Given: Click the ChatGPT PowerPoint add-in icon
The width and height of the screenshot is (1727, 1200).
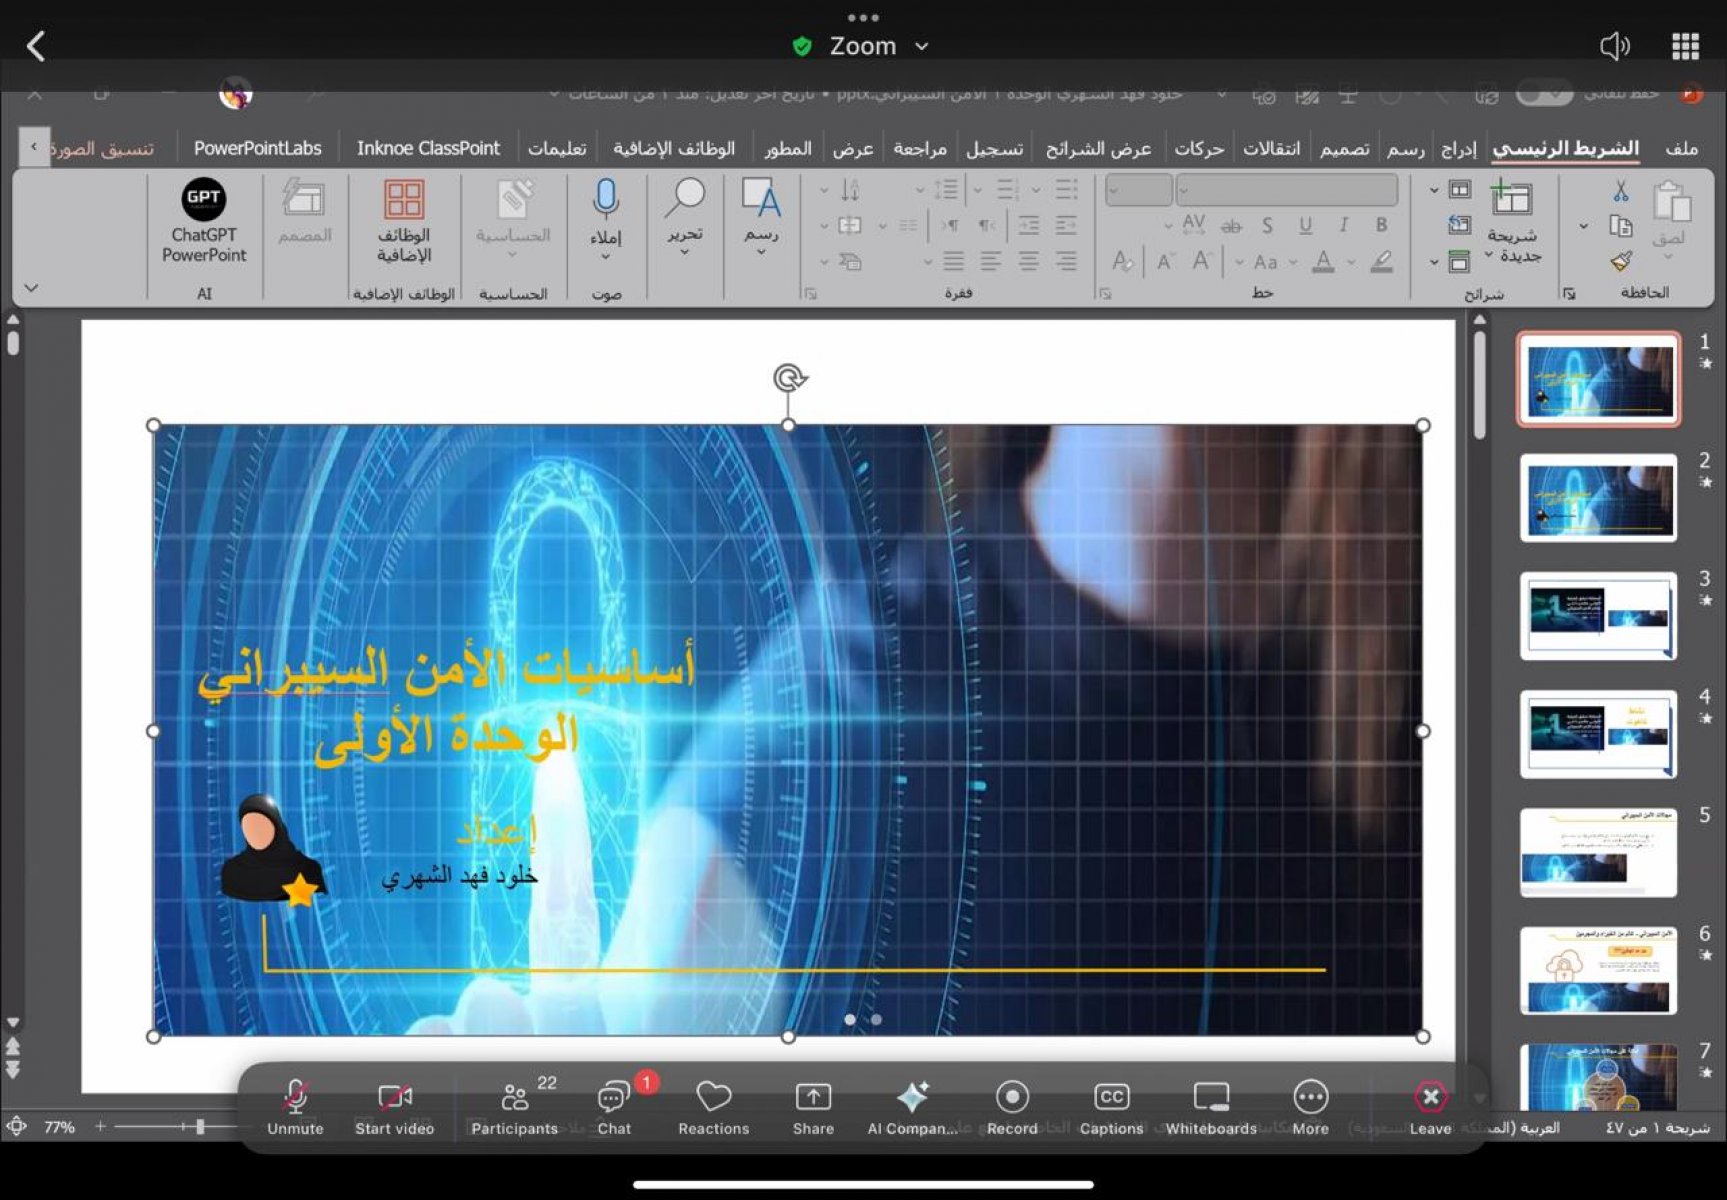Looking at the screenshot, I should coord(204,218).
